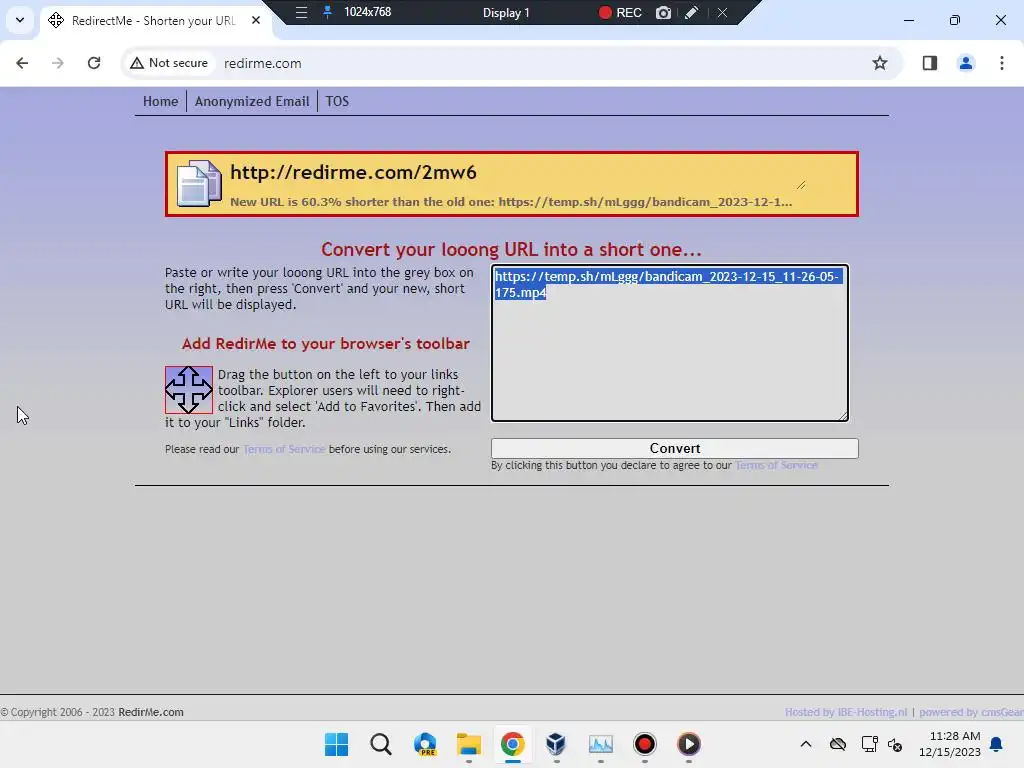This screenshot has width=1024, height=768.
Task: Go back using the browser back arrow
Action: (22, 63)
